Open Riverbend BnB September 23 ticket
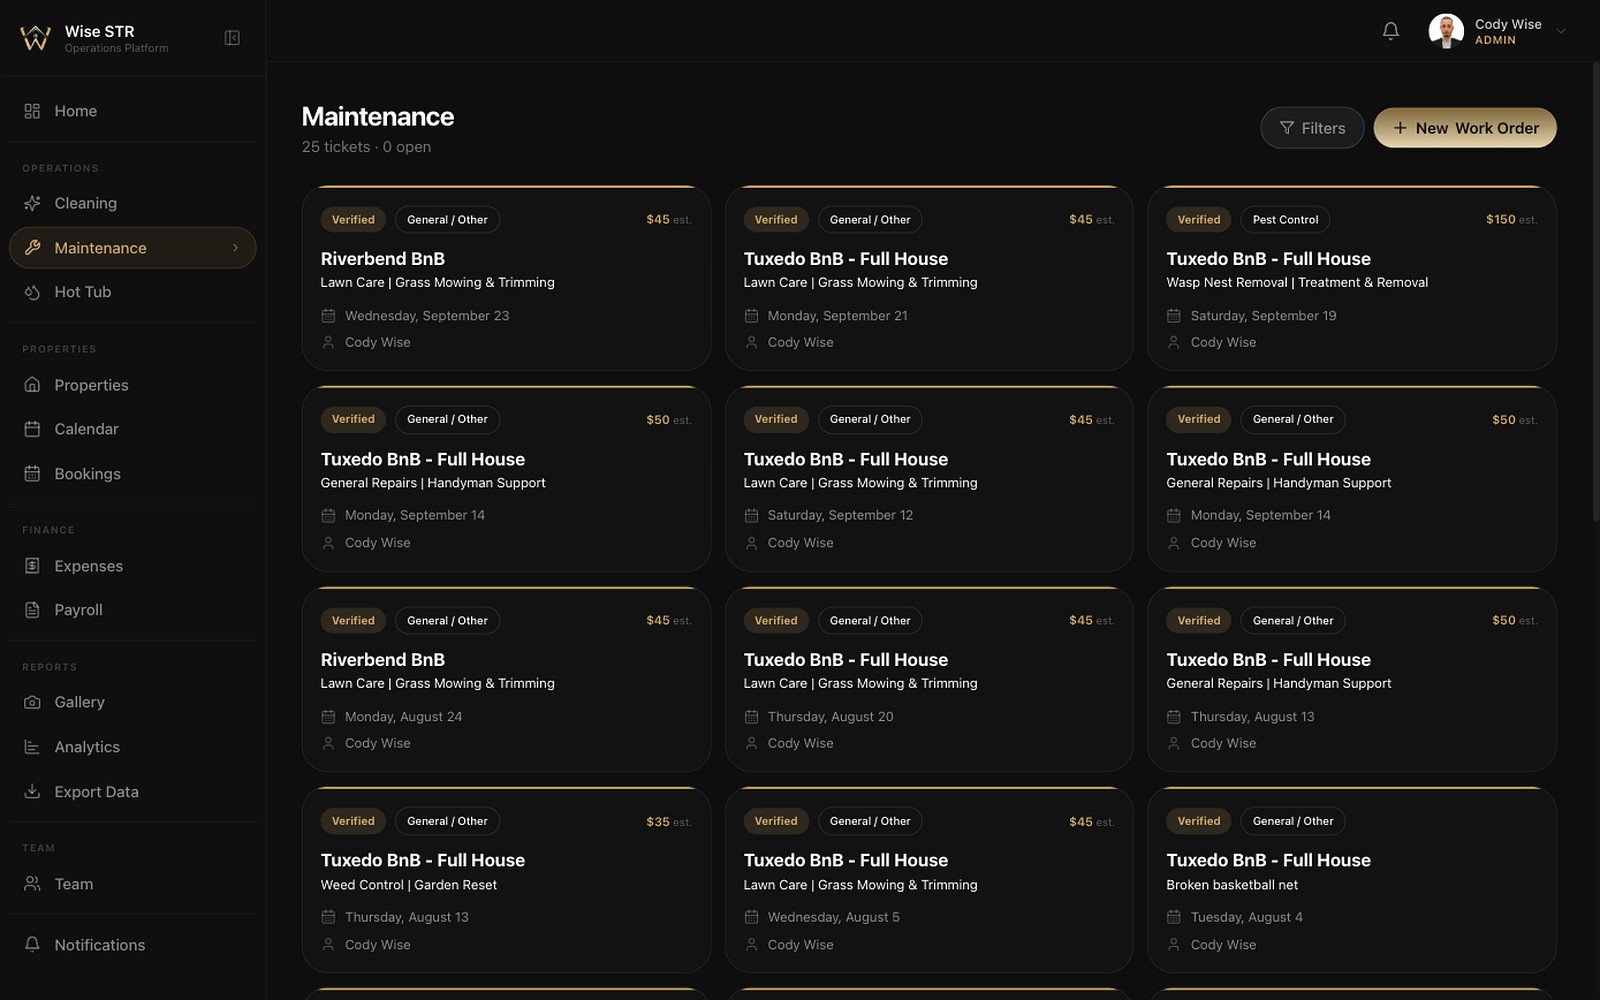The image size is (1600, 1000). coord(506,278)
